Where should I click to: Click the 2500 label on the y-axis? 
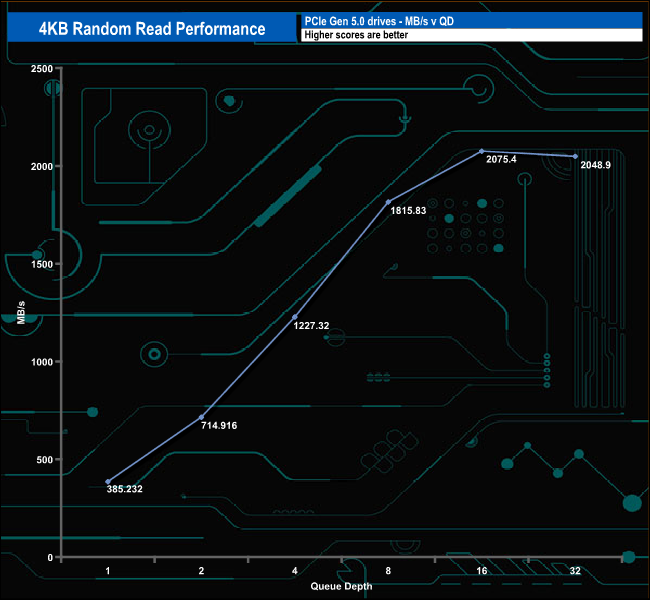(x=41, y=68)
